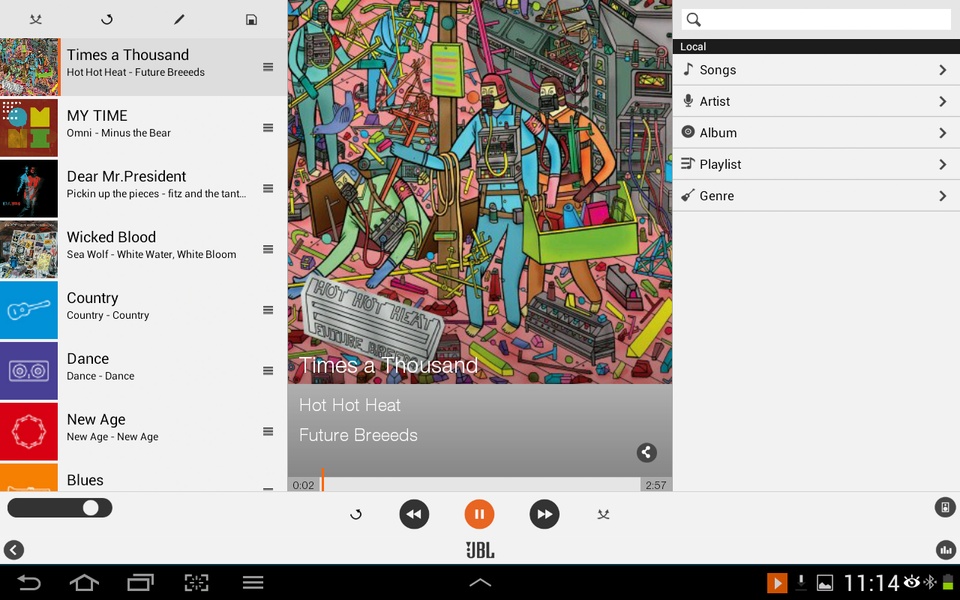Tap the reorder handle on the MY TIME row
This screenshot has height=600, width=960.
pos(268,127)
